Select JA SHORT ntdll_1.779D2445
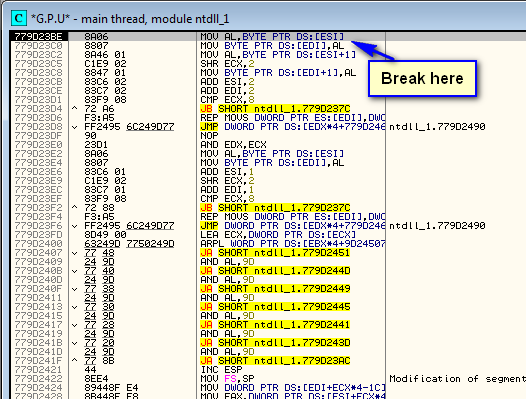Image resolution: width=526 pixels, height=399 pixels. pos(275,307)
